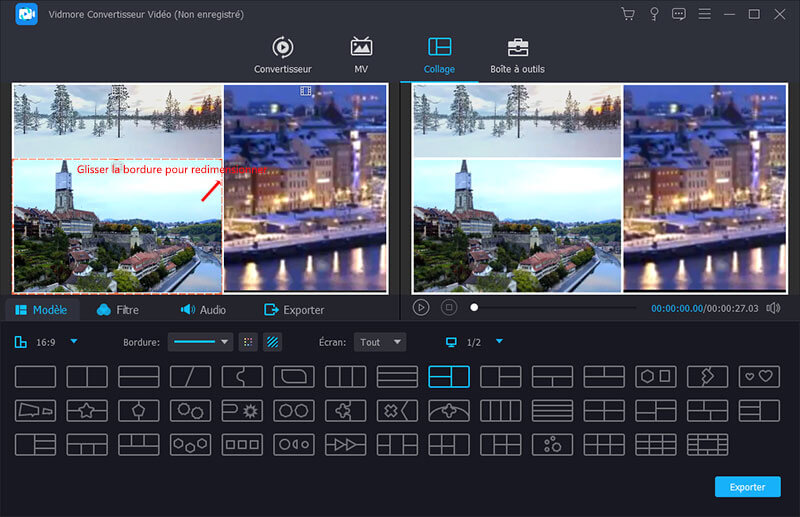Expand the 16:9 aspect ratio dropdown
This screenshot has height=517, width=800.
tap(73, 342)
